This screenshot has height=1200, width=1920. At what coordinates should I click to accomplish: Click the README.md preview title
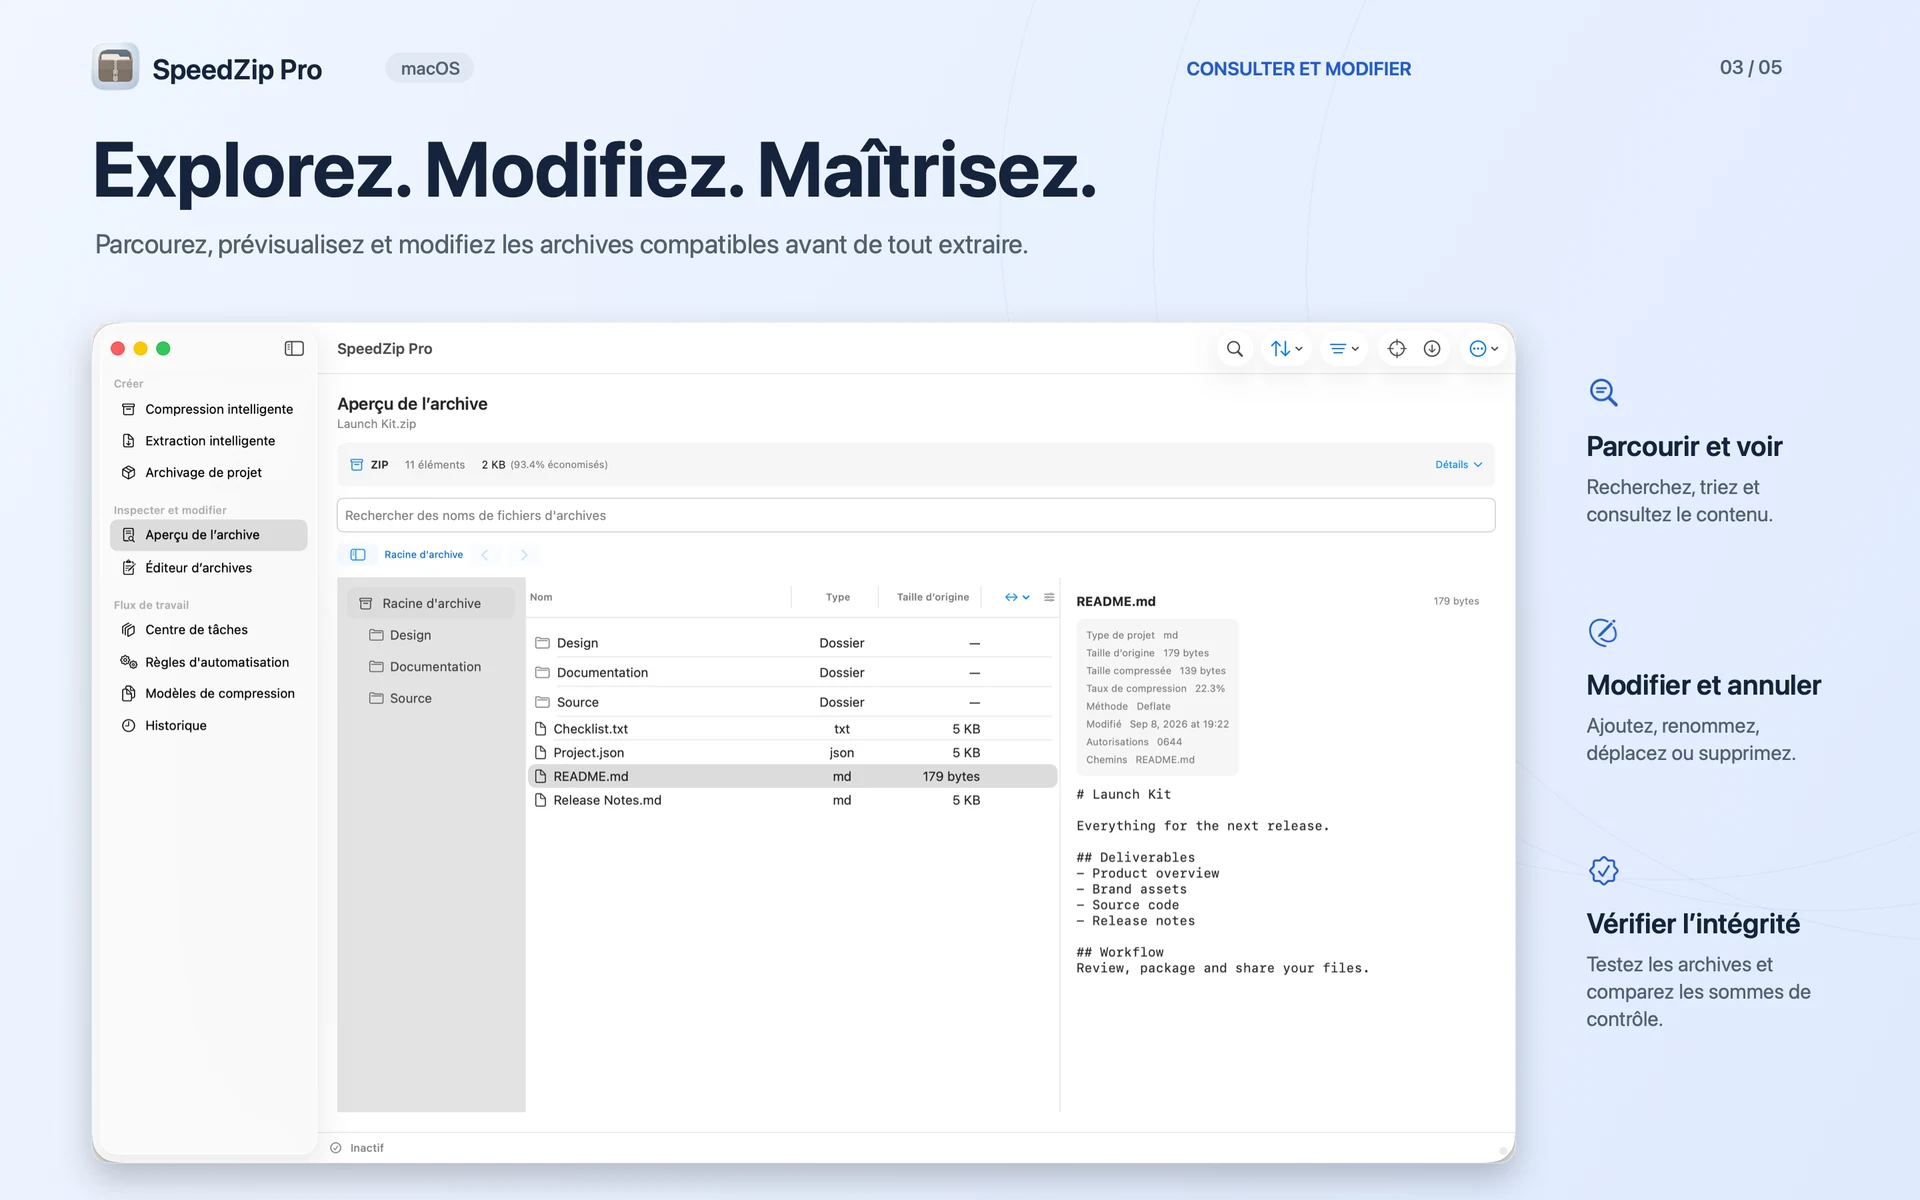(1116, 602)
